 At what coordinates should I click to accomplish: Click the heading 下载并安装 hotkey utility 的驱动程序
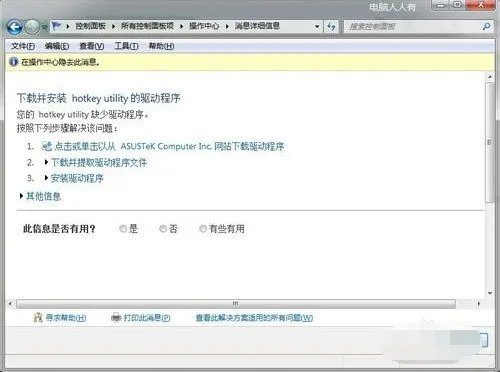[99, 98]
